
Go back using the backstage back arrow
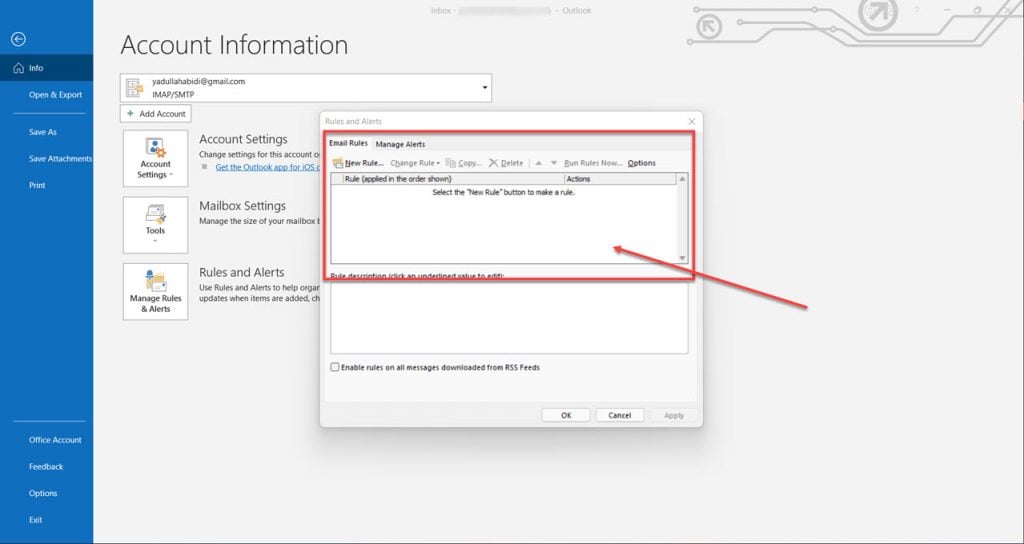coord(18,40)
